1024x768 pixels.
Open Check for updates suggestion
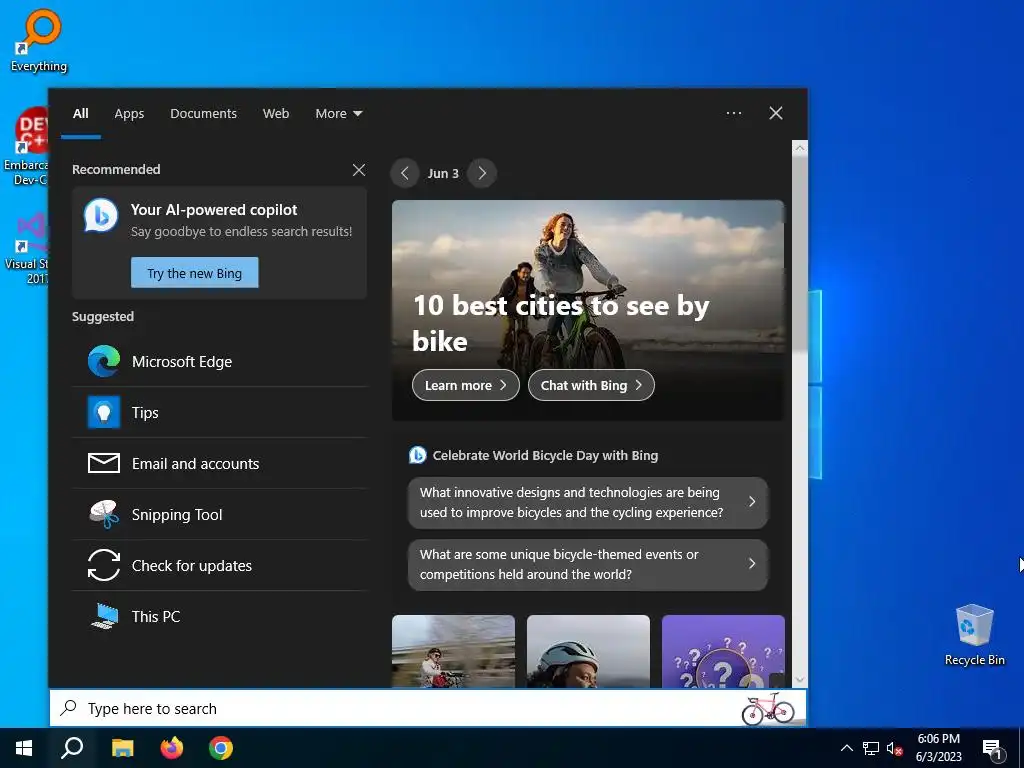(x=219, y=566)
